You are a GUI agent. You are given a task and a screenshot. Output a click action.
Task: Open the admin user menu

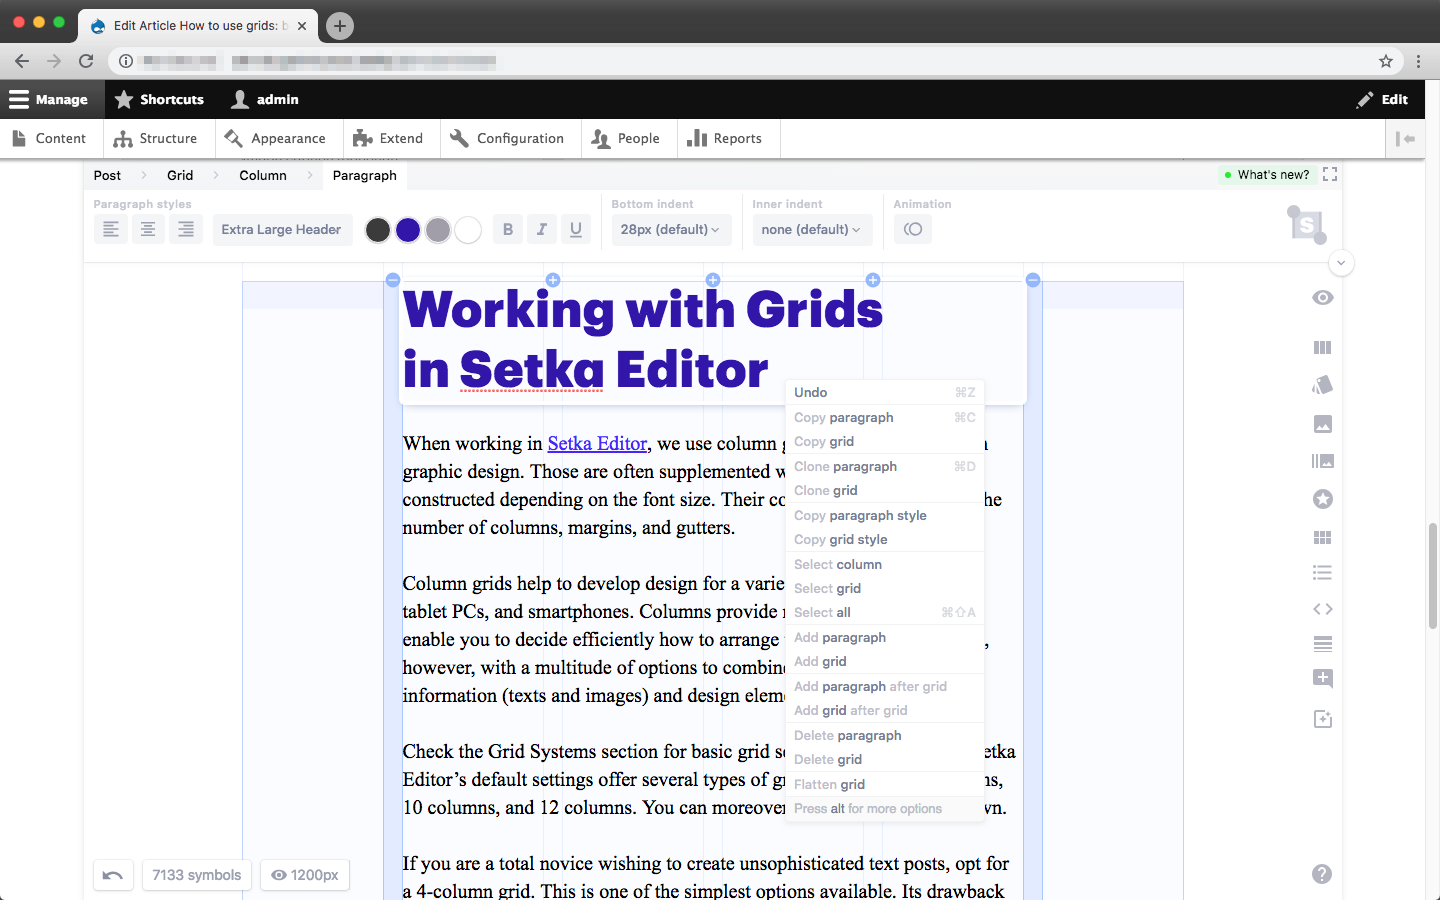pyautogui.click(x=265, y=99)
